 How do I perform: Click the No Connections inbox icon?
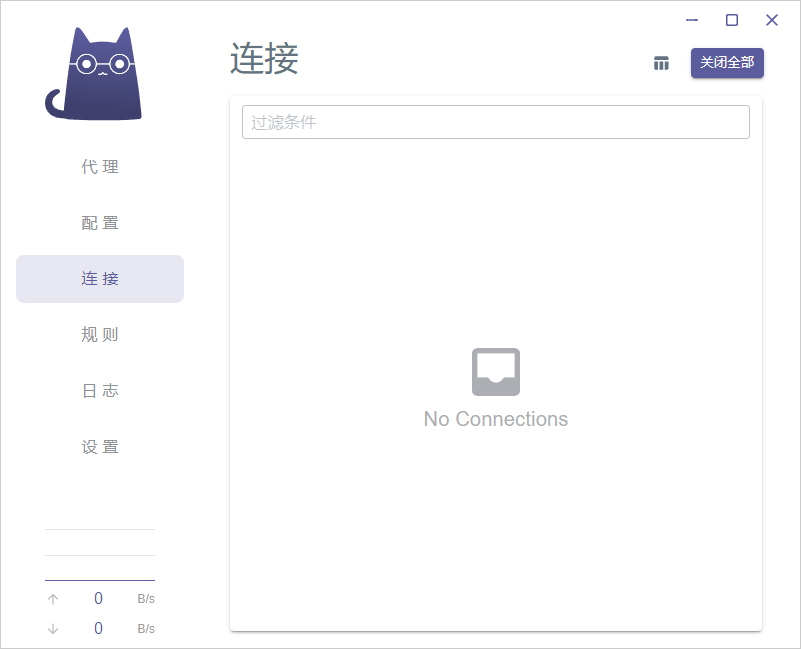click(x=495, y=370)
